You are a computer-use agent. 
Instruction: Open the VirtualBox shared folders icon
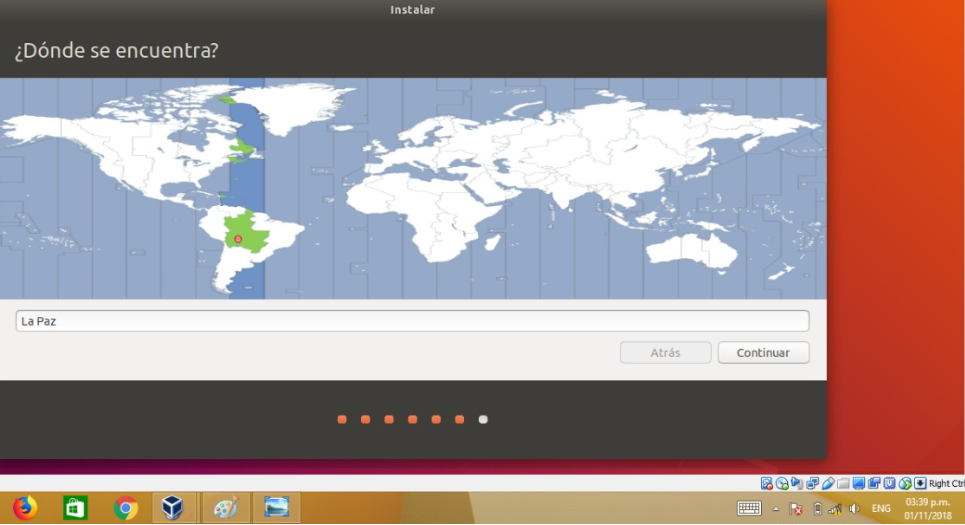(843, 483)
